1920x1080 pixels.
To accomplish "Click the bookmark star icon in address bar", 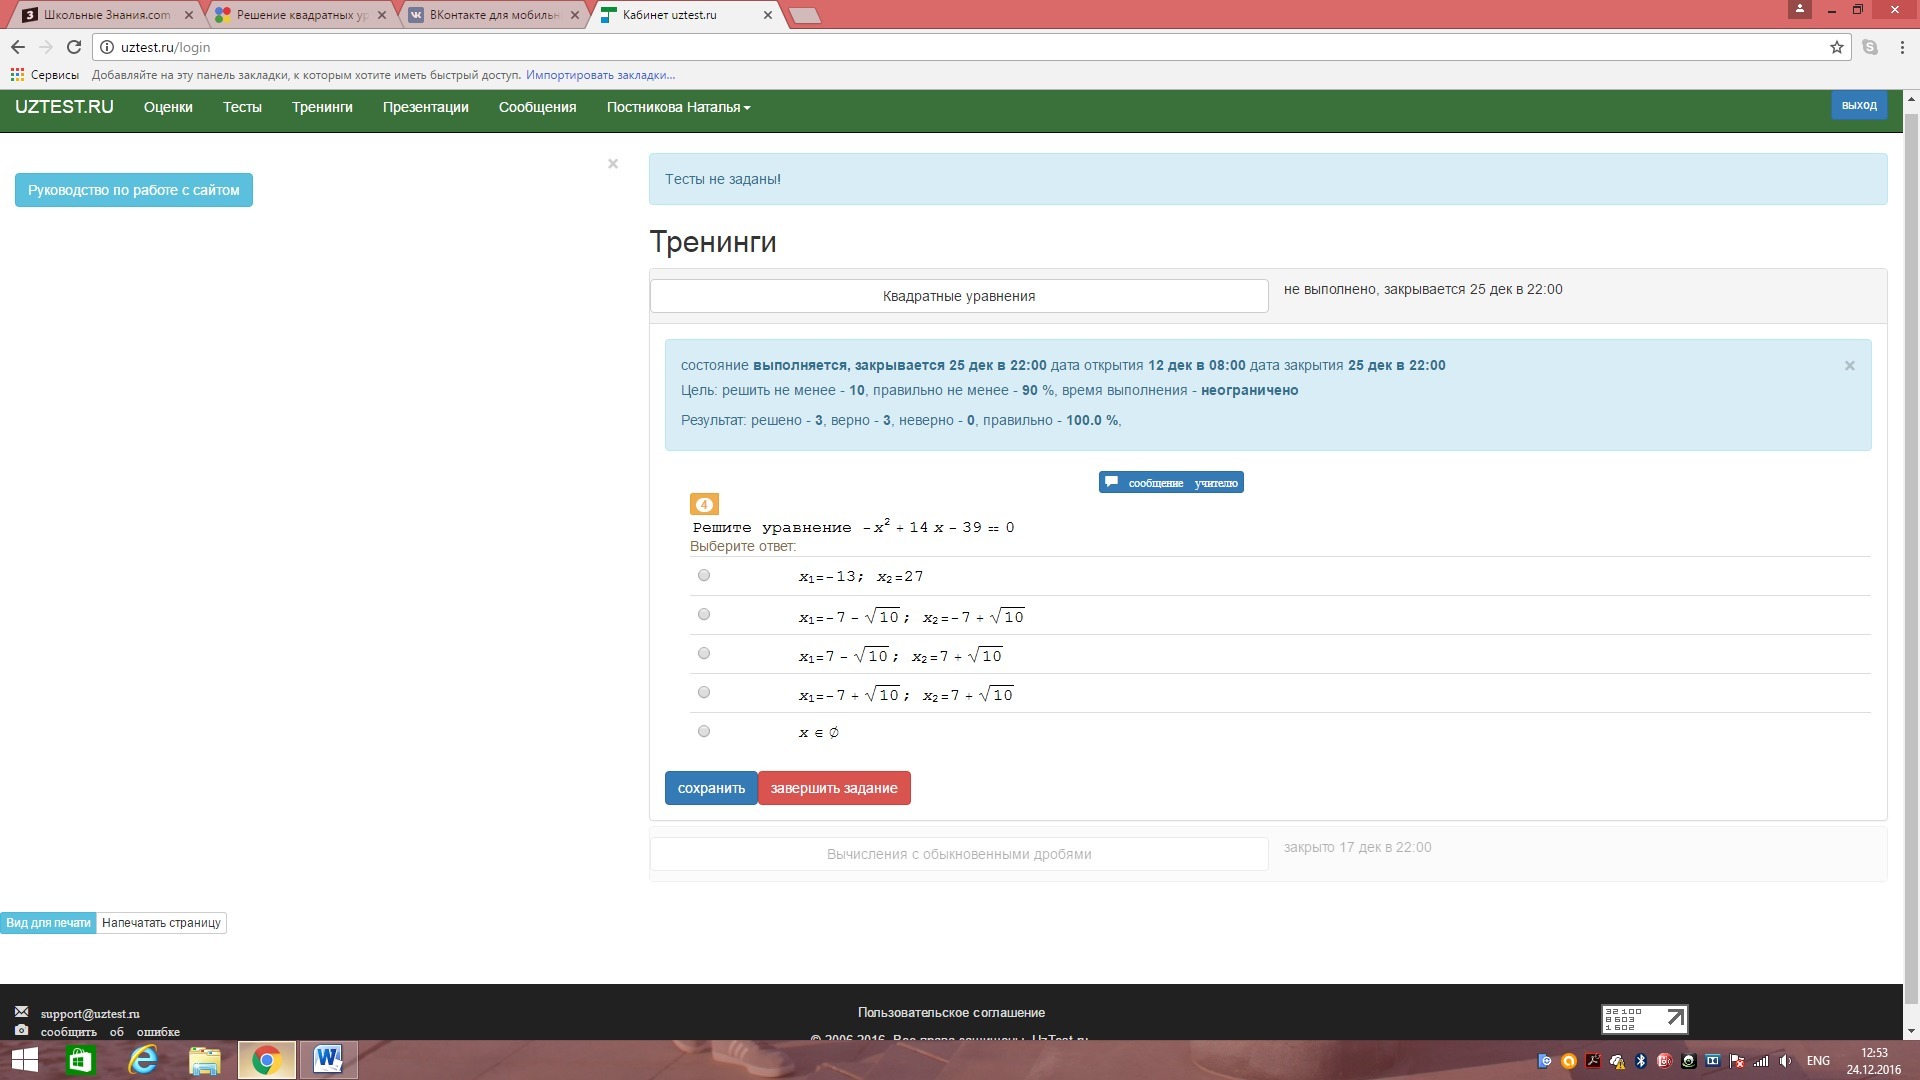I will 1837,47.
